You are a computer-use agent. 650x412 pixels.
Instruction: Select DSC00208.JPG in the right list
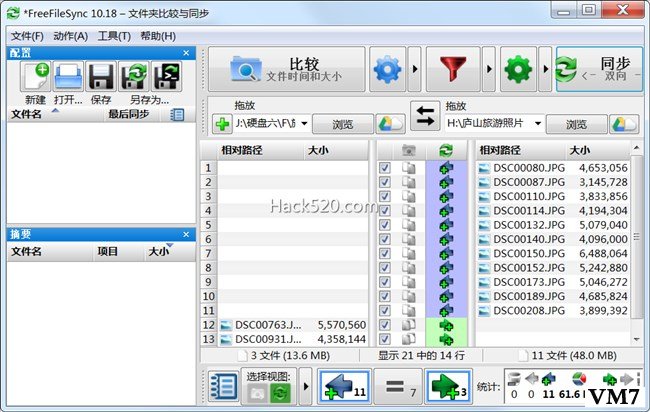(x=529, y=310)
